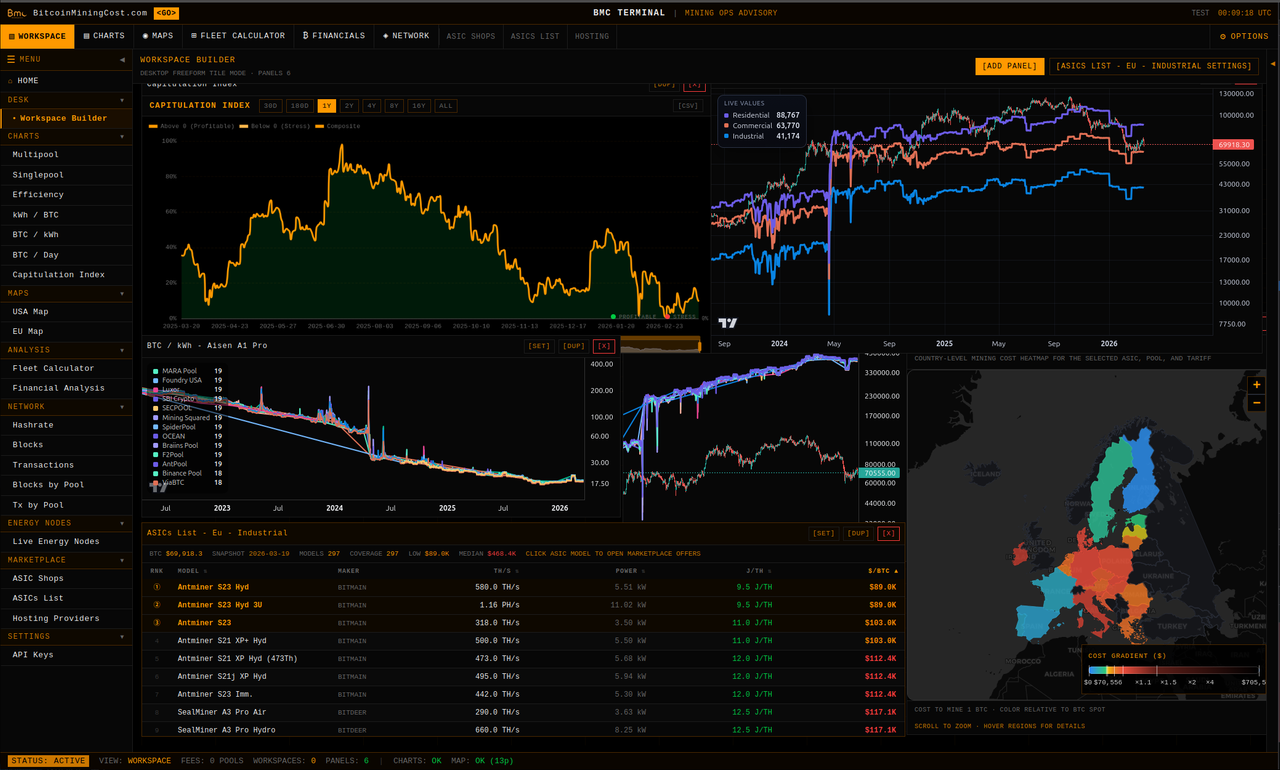Click the TradingView logo on the Capitulation chart

729,323
